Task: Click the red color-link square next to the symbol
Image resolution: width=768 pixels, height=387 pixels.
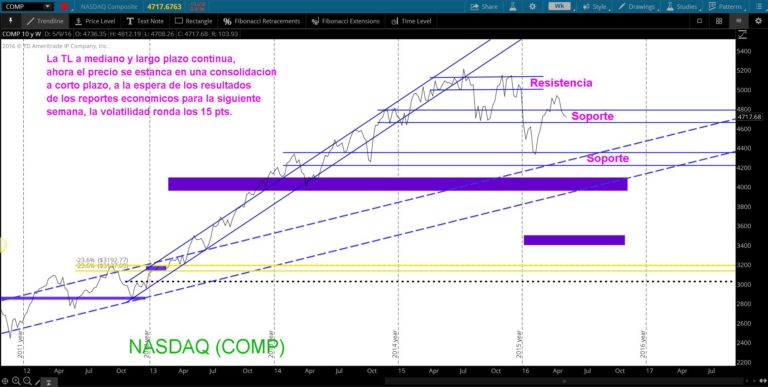Action: tap(64, 6)
